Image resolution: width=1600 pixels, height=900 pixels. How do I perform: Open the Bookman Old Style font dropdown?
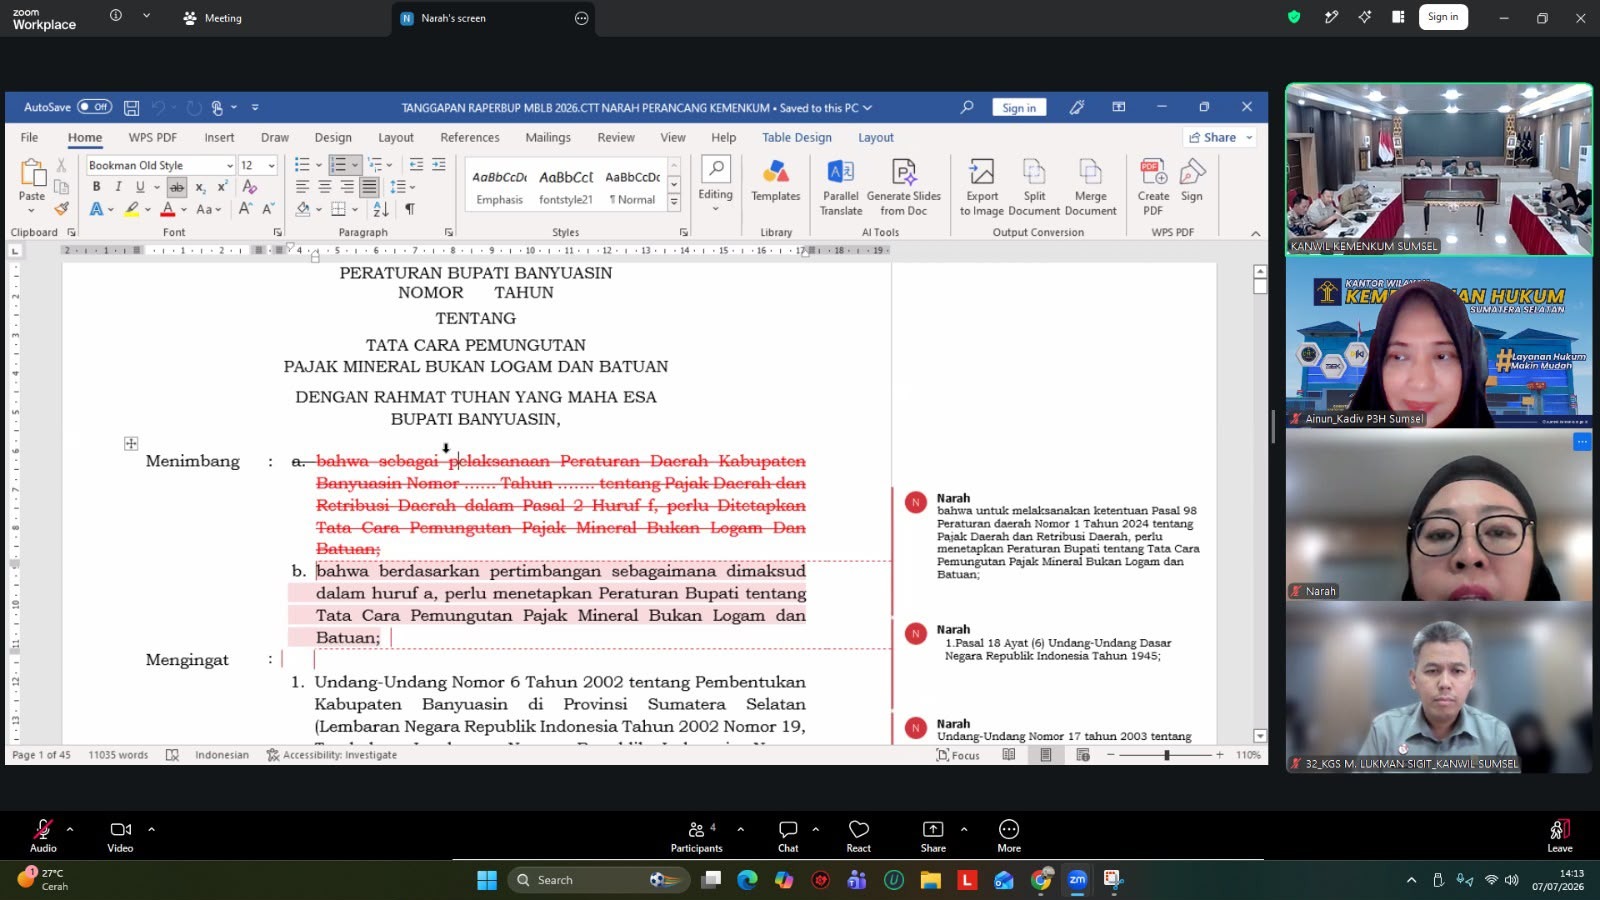(x=161, y=165)
